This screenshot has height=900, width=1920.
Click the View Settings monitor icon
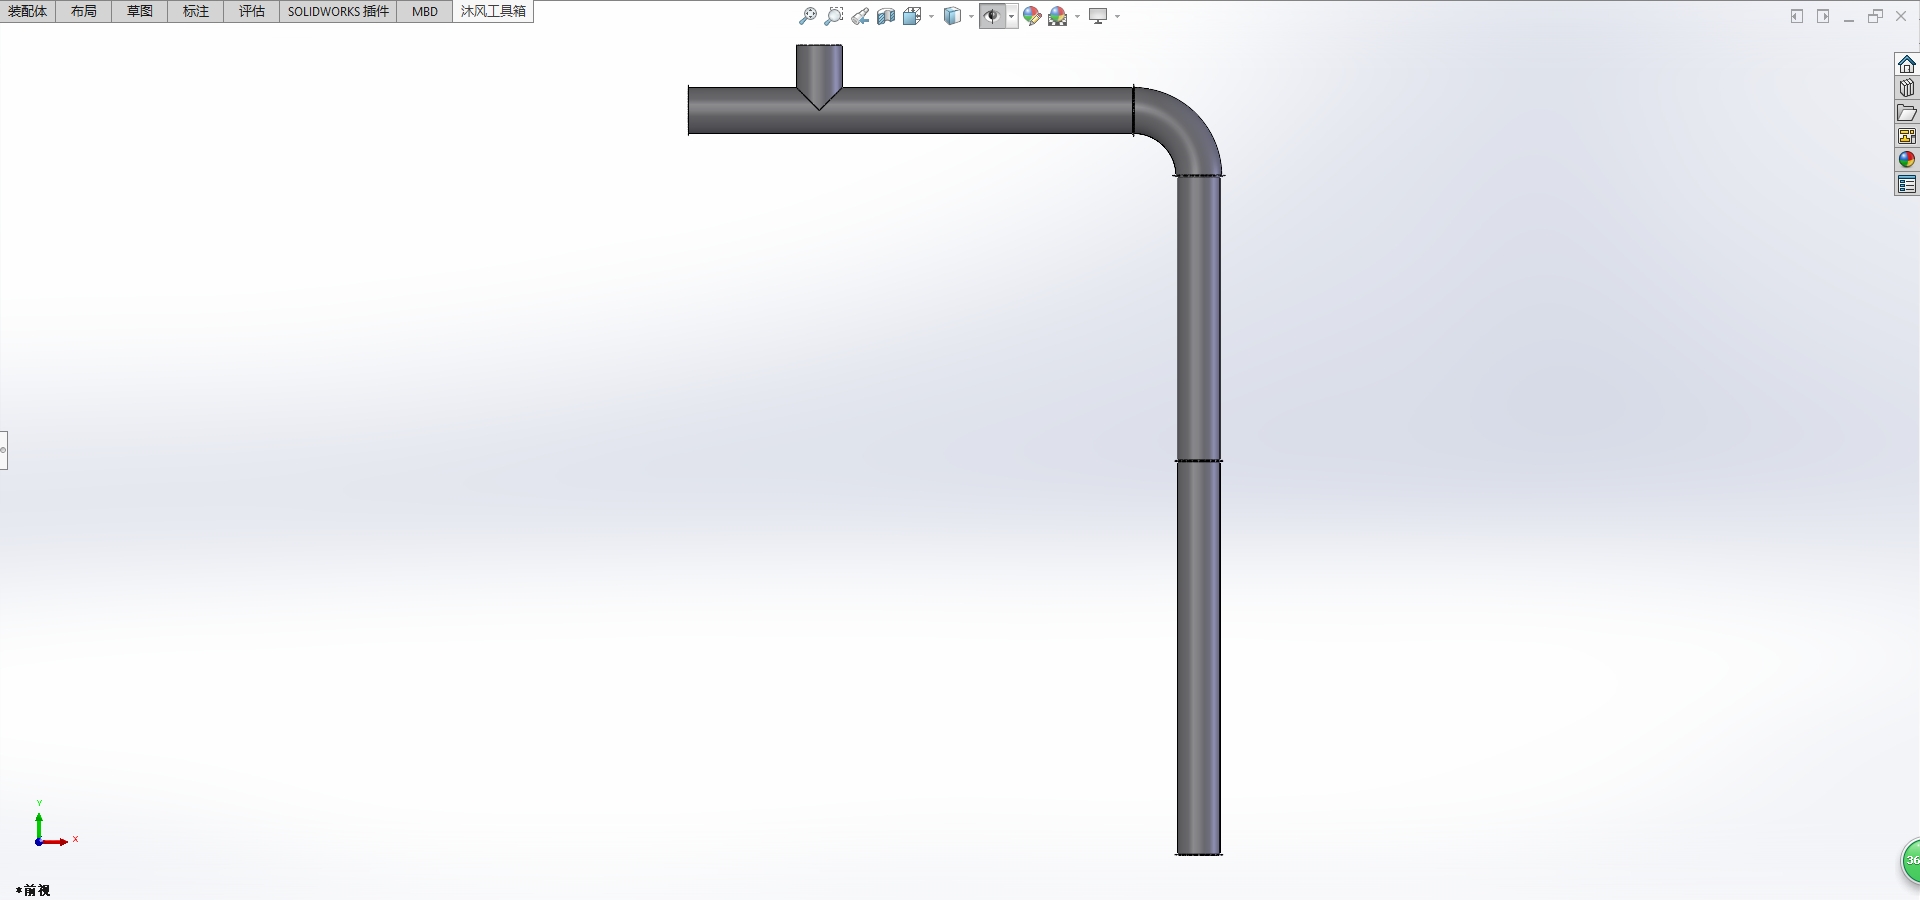point(1098,16)
